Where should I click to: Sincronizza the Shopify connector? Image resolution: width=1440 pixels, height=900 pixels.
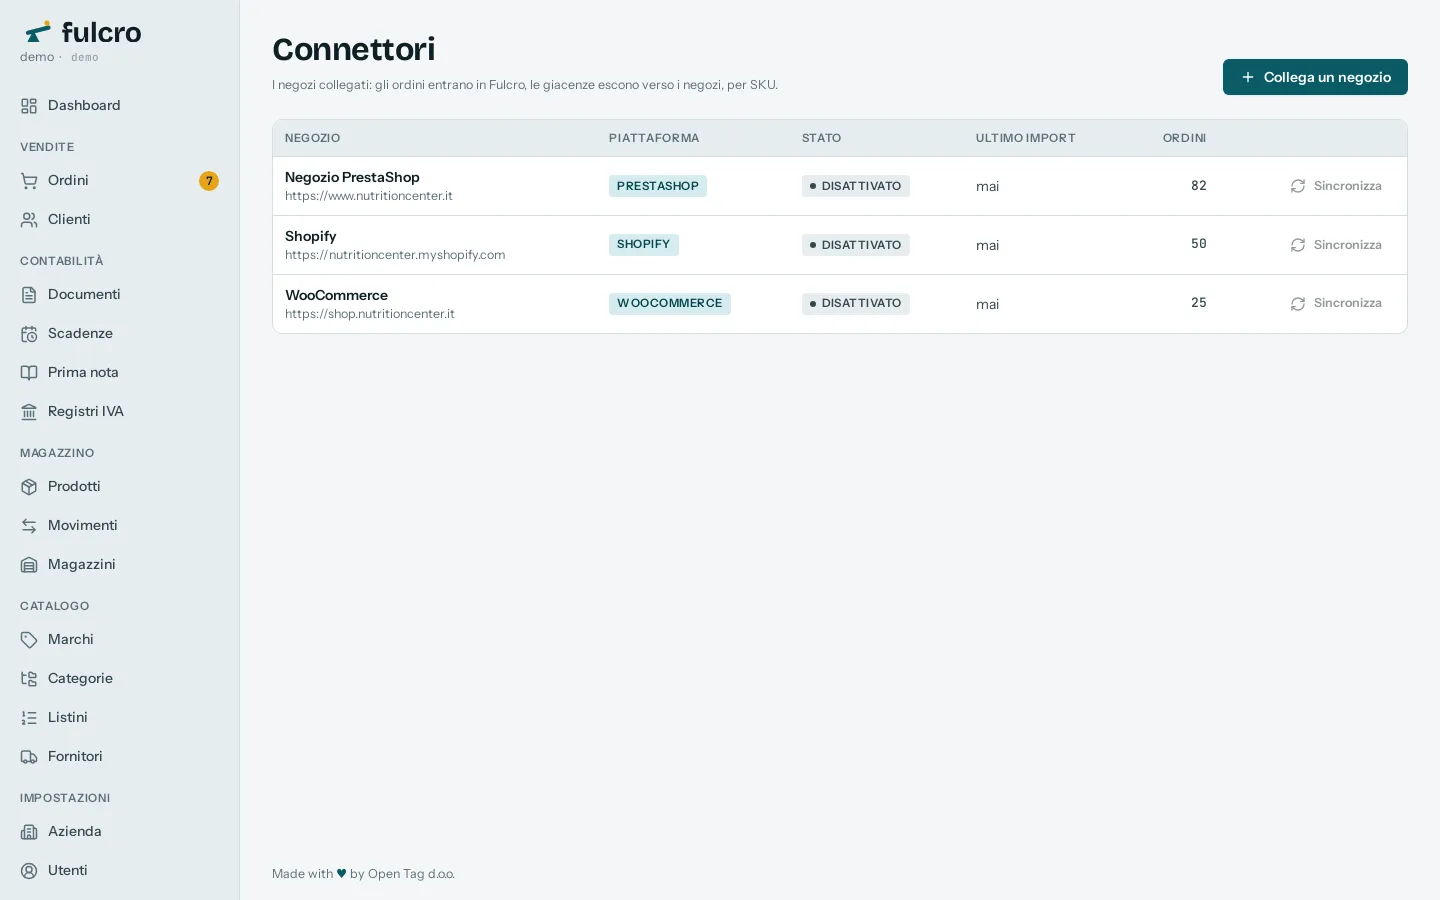coord(1336,245)
